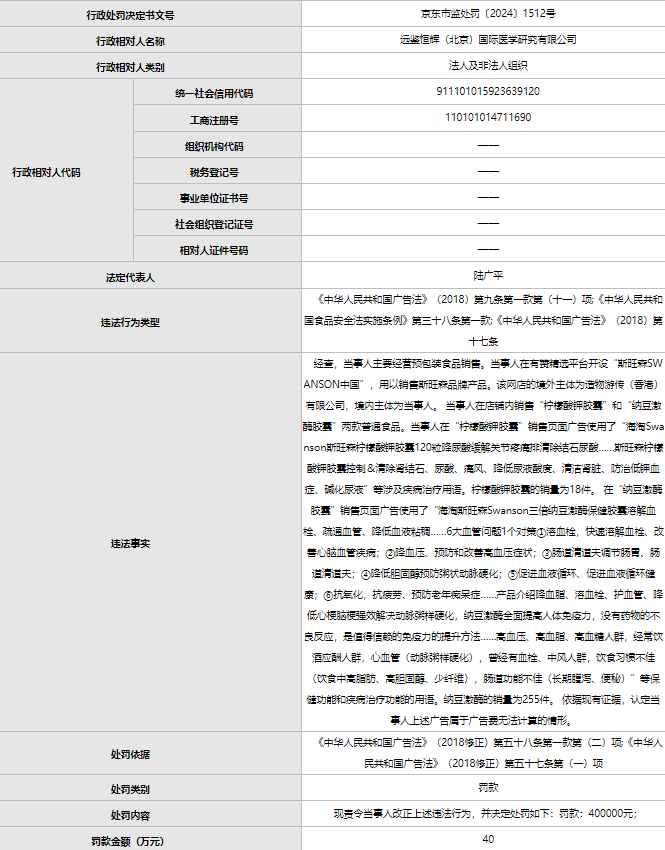Select the company name 远鉴恒辉（北京）国际医学研究有限公司

[x=487, y=40]
